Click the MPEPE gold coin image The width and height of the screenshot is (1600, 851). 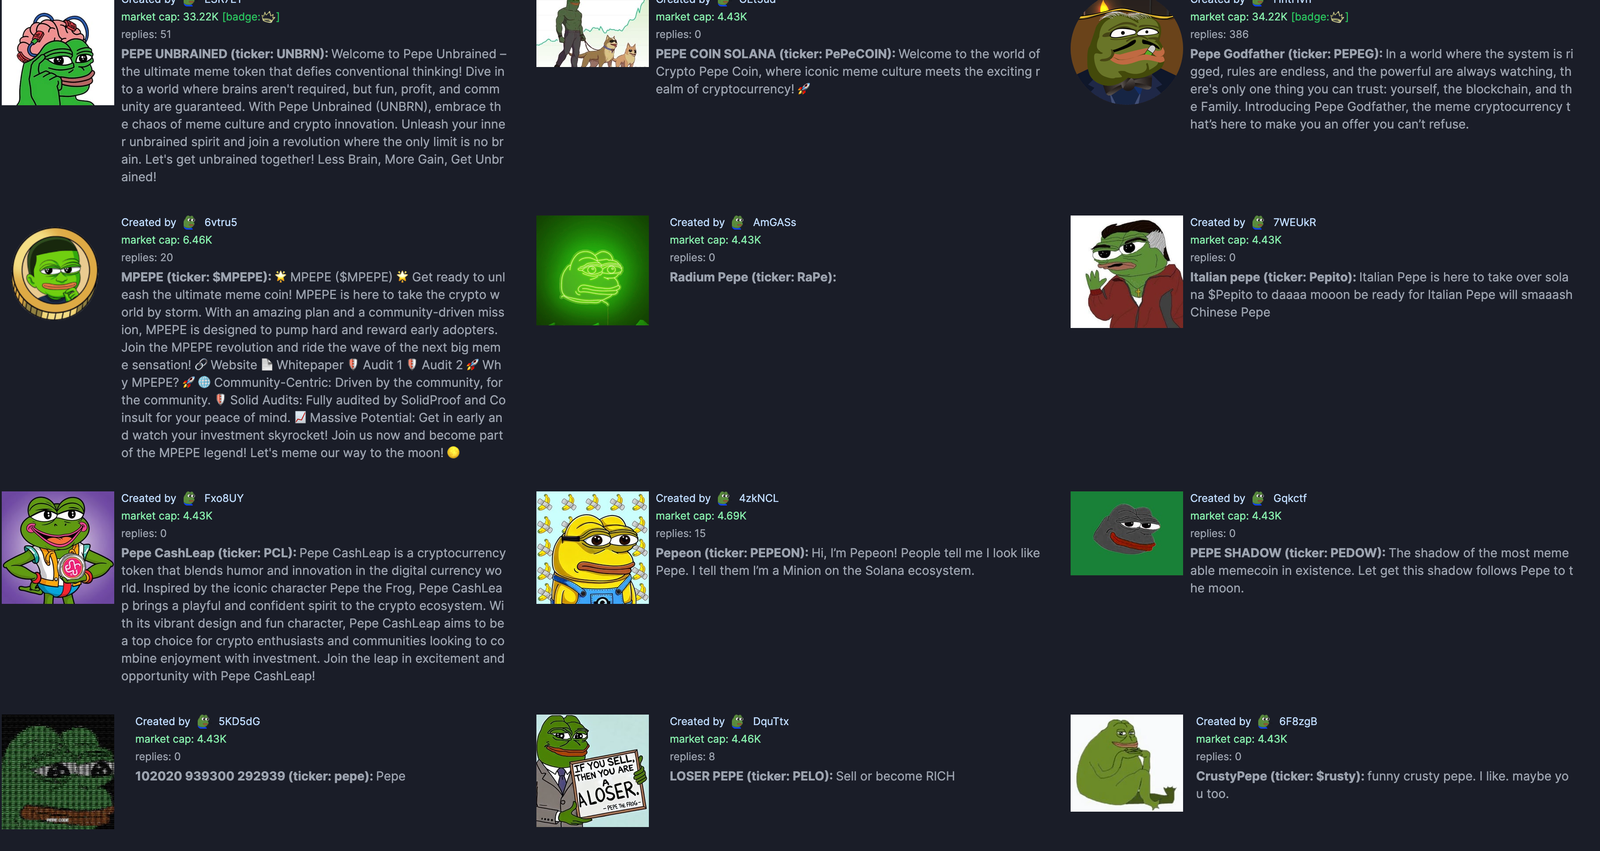[x=57, y=273]
